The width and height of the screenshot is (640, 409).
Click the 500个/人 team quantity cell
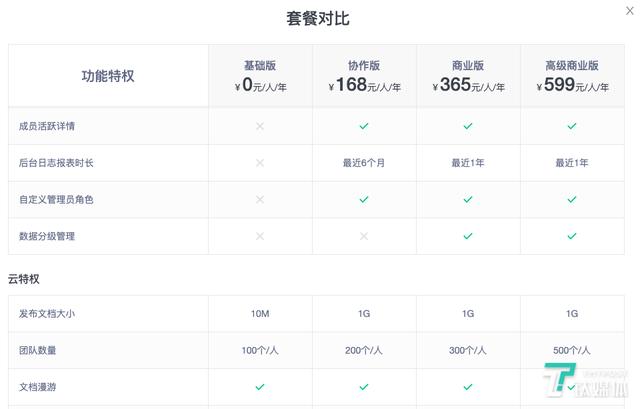[x=572, y=350]
